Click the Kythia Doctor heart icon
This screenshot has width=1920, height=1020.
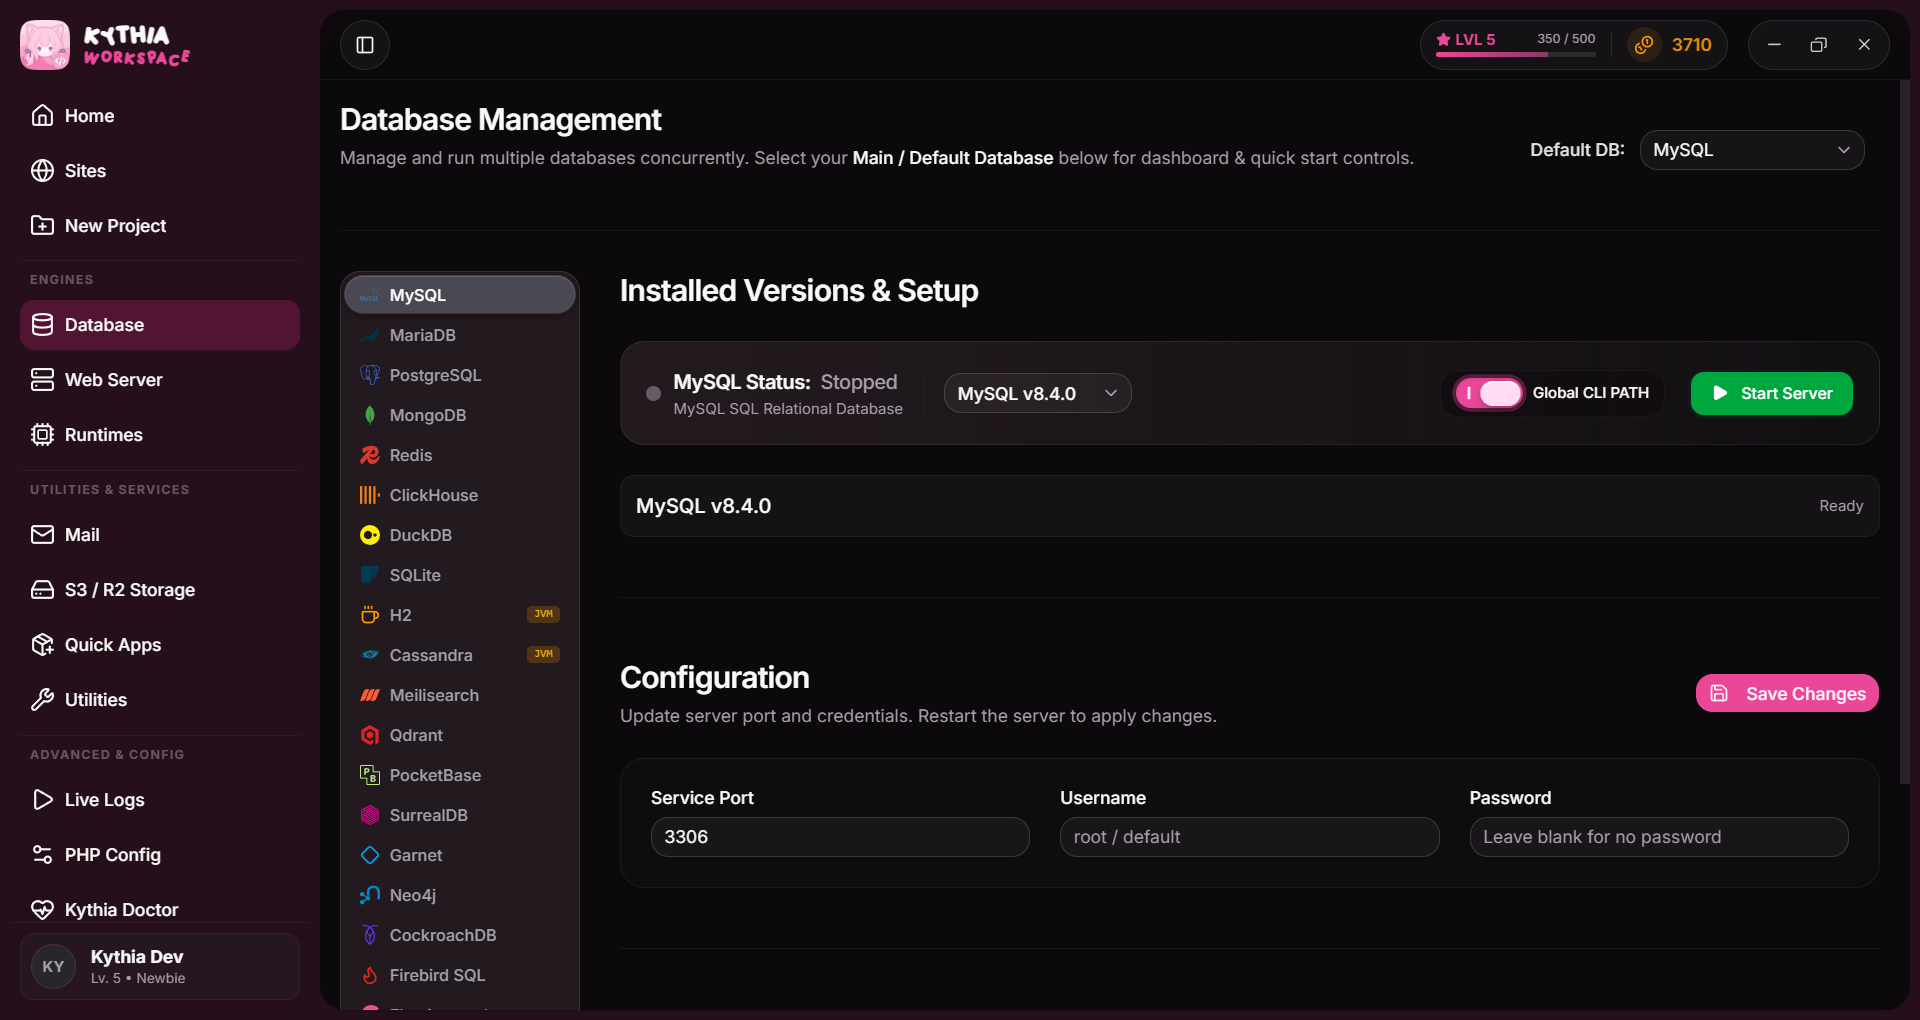pos(42,910)
